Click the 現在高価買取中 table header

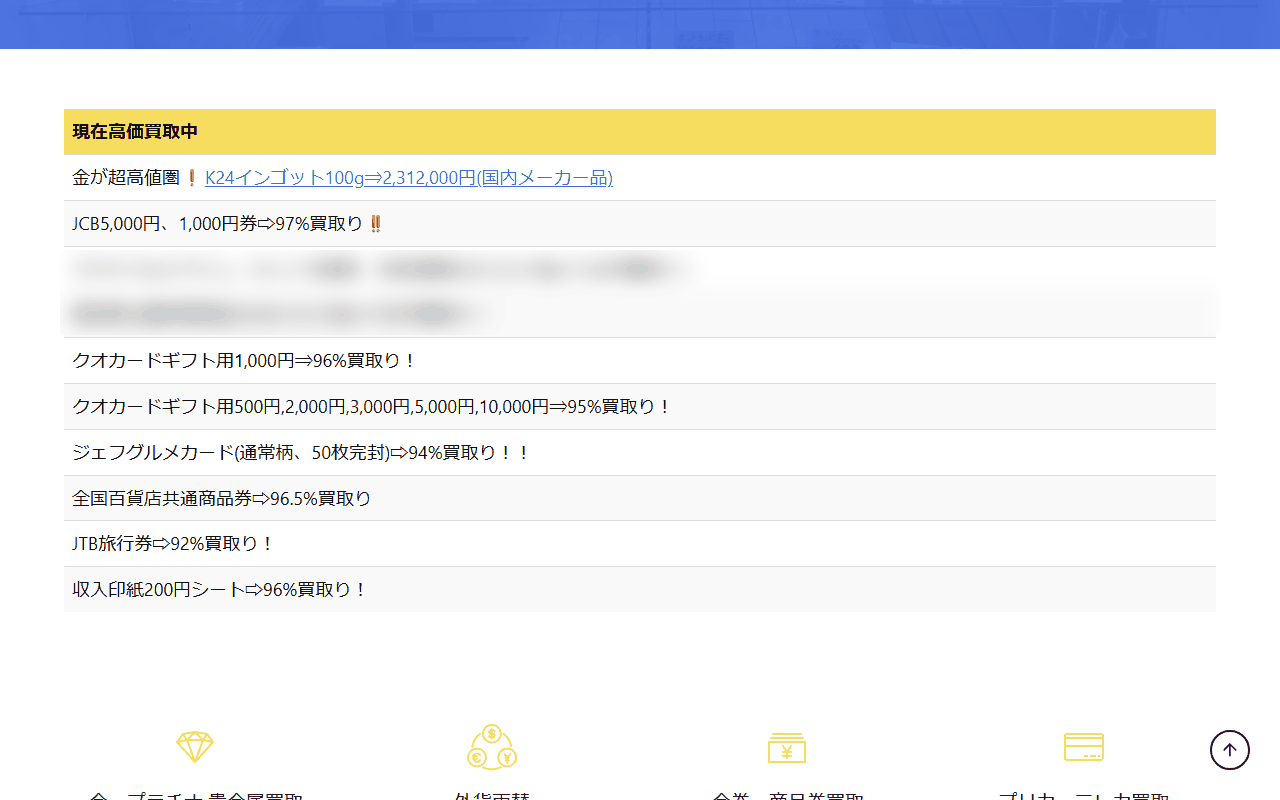click(640, 132)
